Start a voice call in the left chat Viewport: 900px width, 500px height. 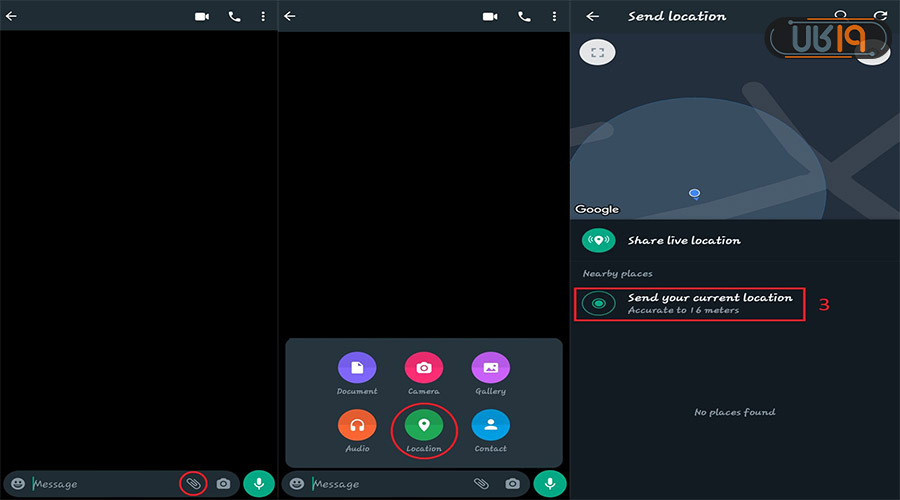[x=234, y=17]
